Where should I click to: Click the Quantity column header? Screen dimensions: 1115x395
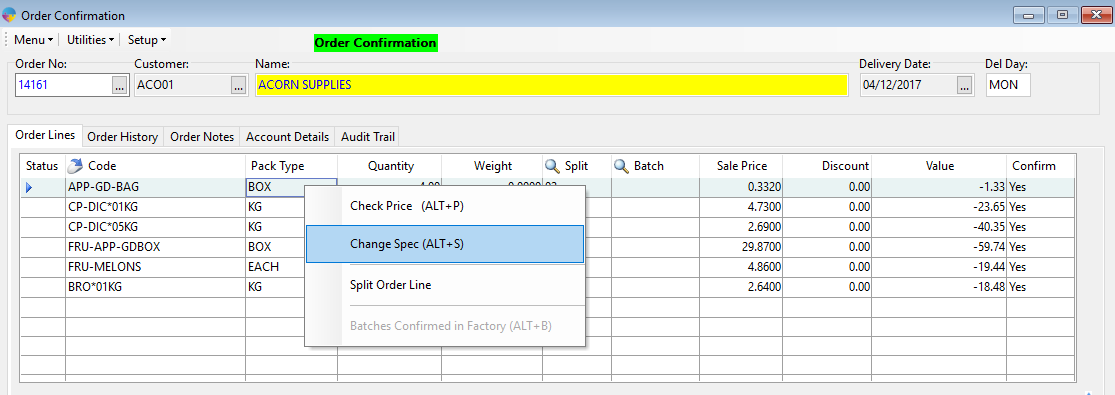(390, 166)
